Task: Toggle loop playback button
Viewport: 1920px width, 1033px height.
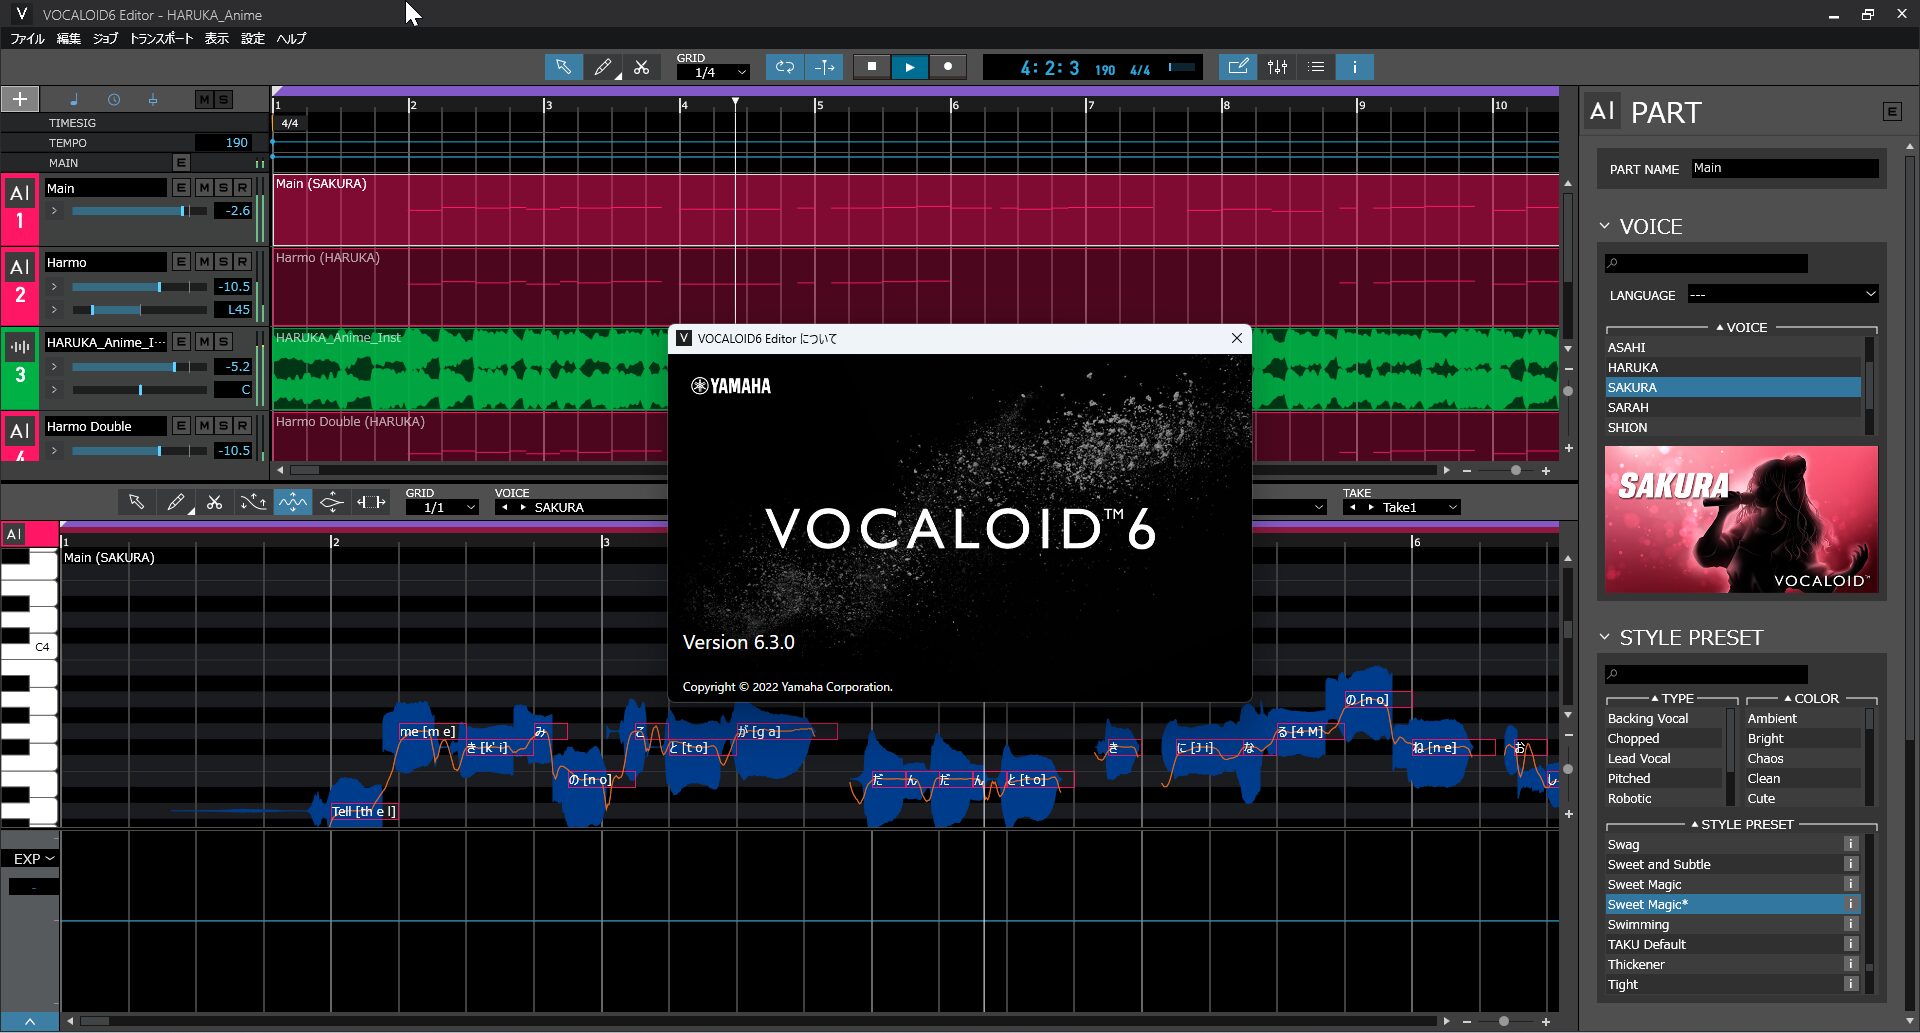Action: 785,67
